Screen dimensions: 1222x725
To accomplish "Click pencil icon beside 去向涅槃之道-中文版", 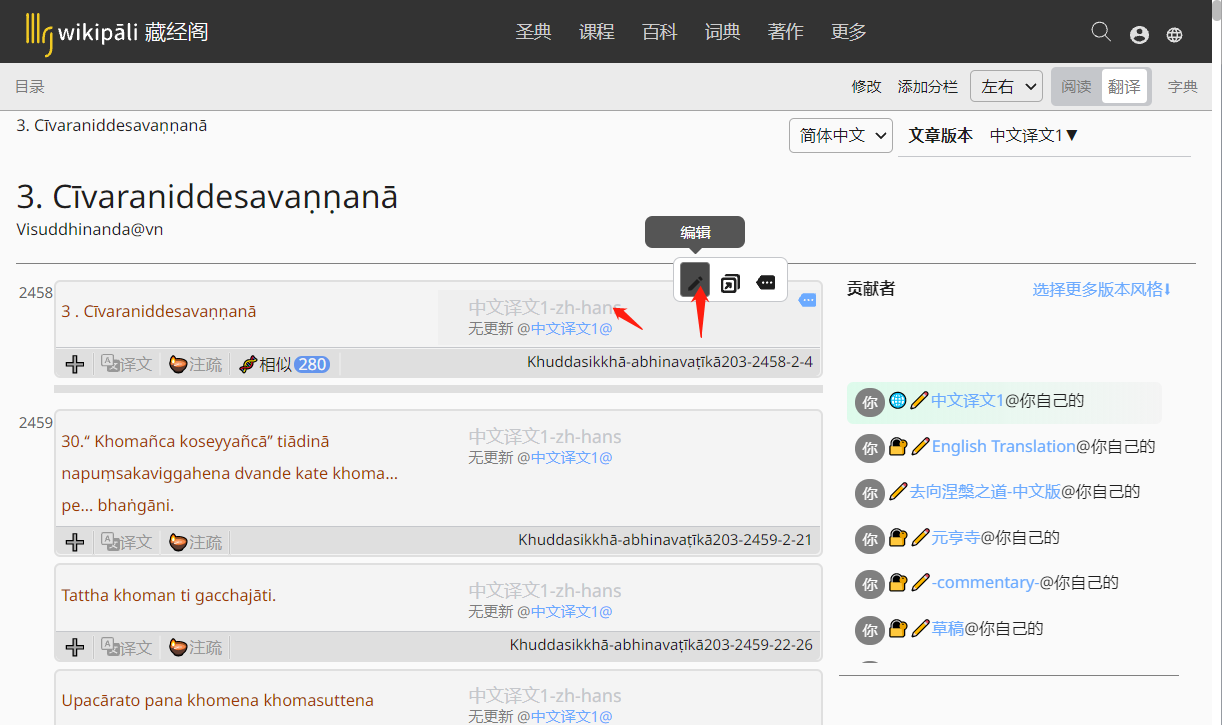I will (x=898, y=492).
